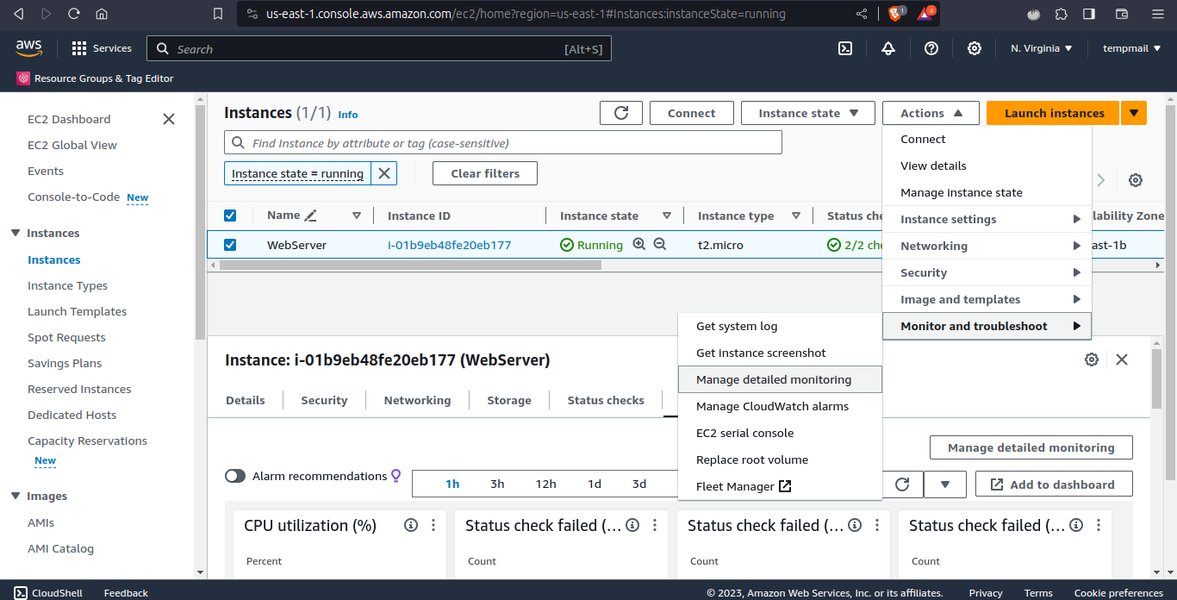Open the notifications bell icon

pyautogui.click(x=888, y=49)
